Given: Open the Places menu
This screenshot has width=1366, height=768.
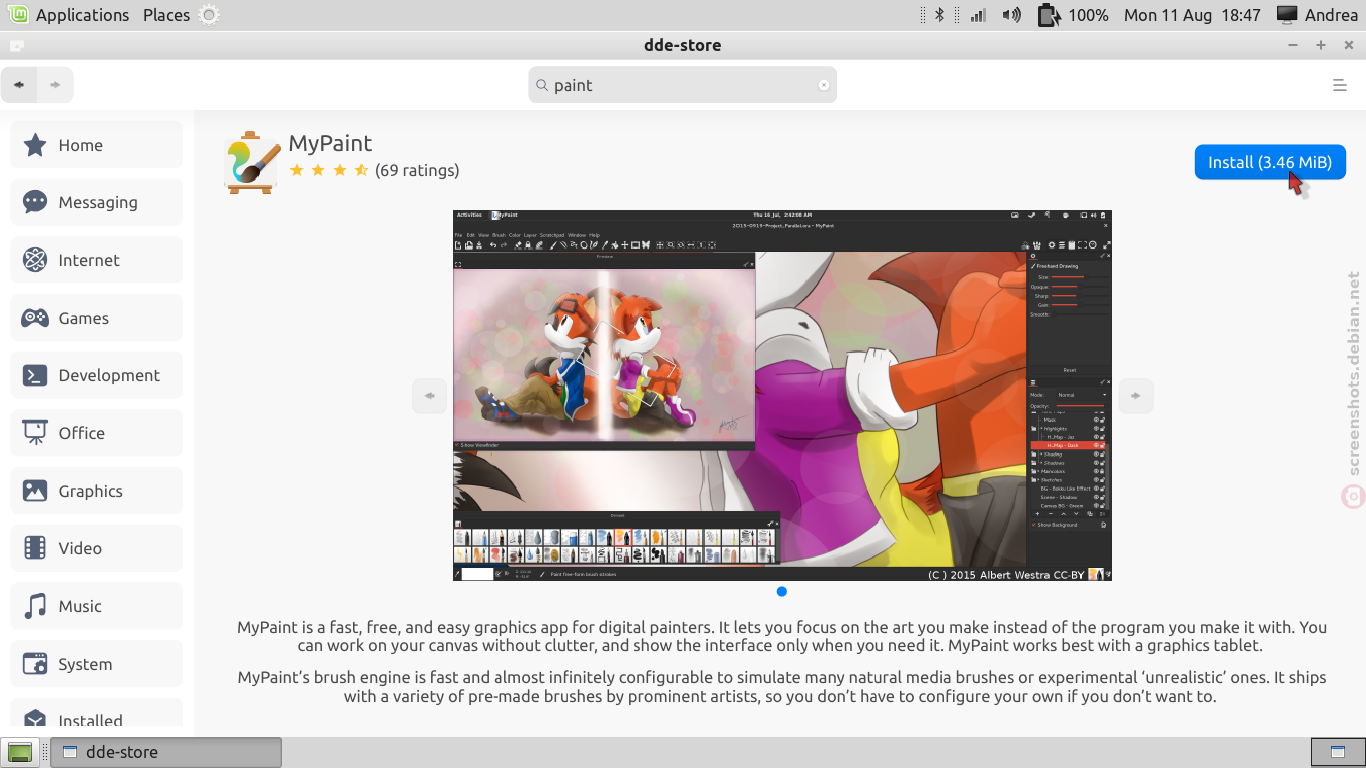Looking at the screenshot, I should (166, 15).
